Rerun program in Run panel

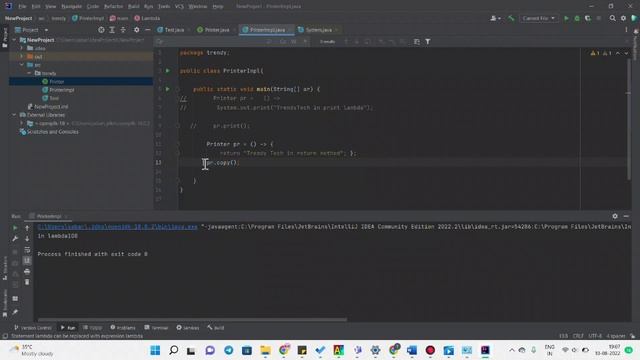tap(15, 228)
